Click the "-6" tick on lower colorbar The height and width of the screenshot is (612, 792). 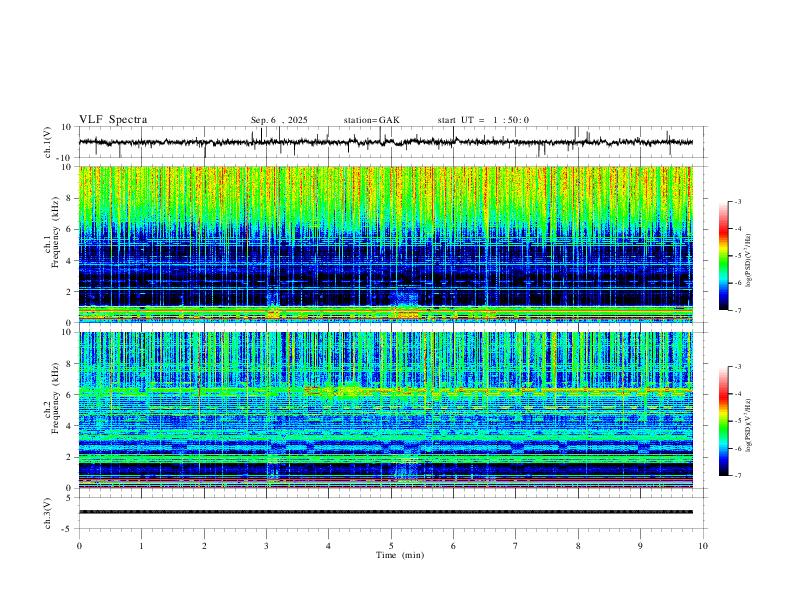(738, 448)
